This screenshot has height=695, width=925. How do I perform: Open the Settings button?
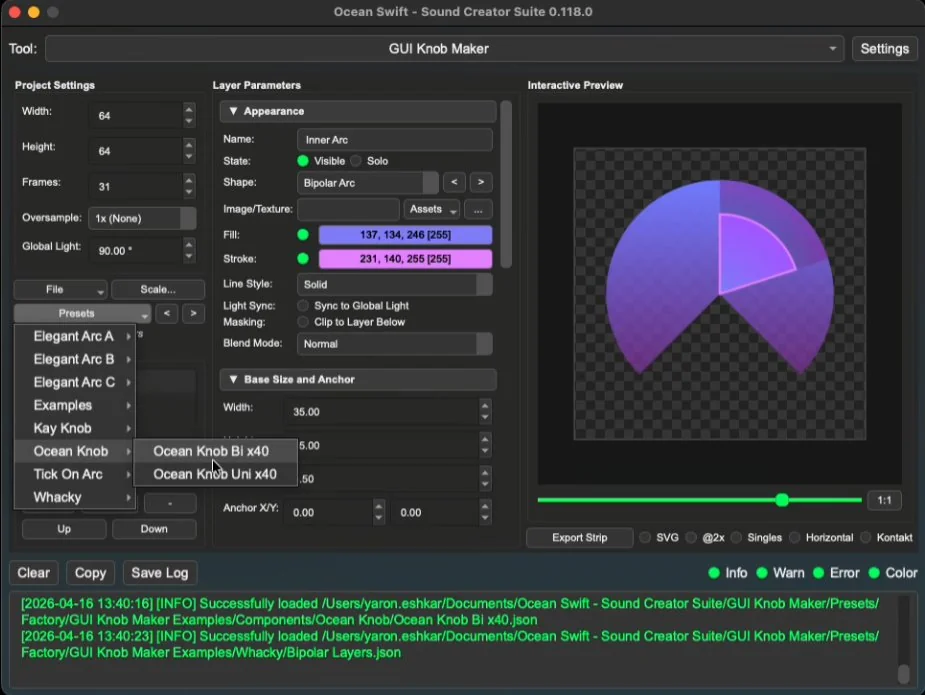point(884,49)
